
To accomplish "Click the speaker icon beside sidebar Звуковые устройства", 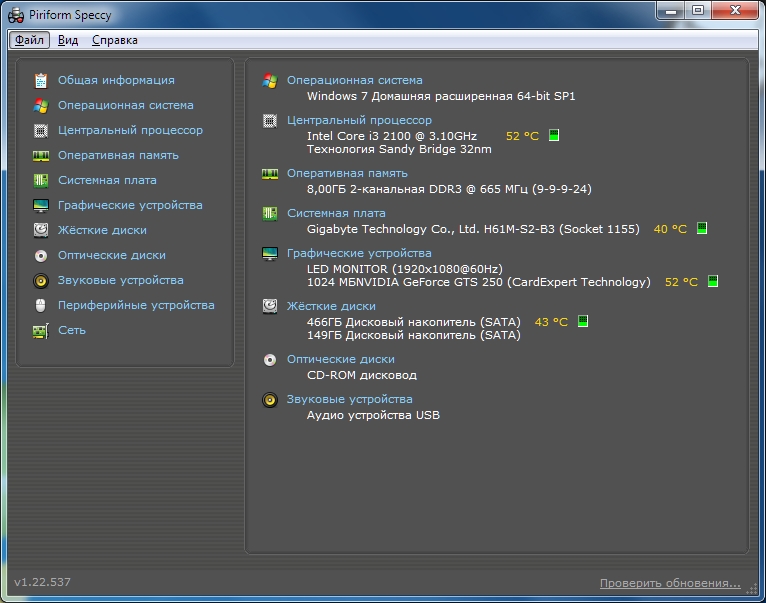I will (41, 280).
